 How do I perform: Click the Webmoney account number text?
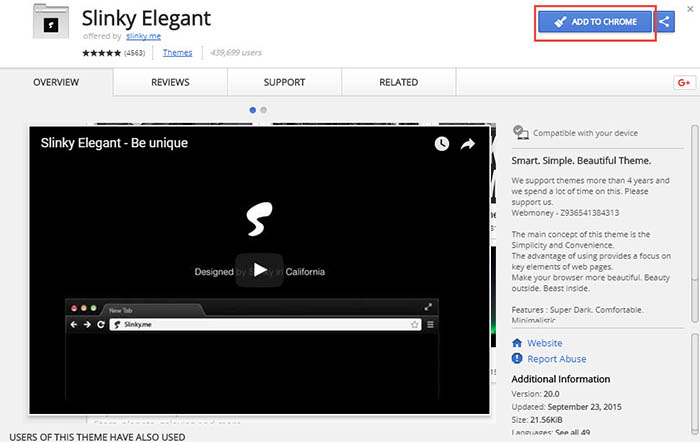point(565,213)
